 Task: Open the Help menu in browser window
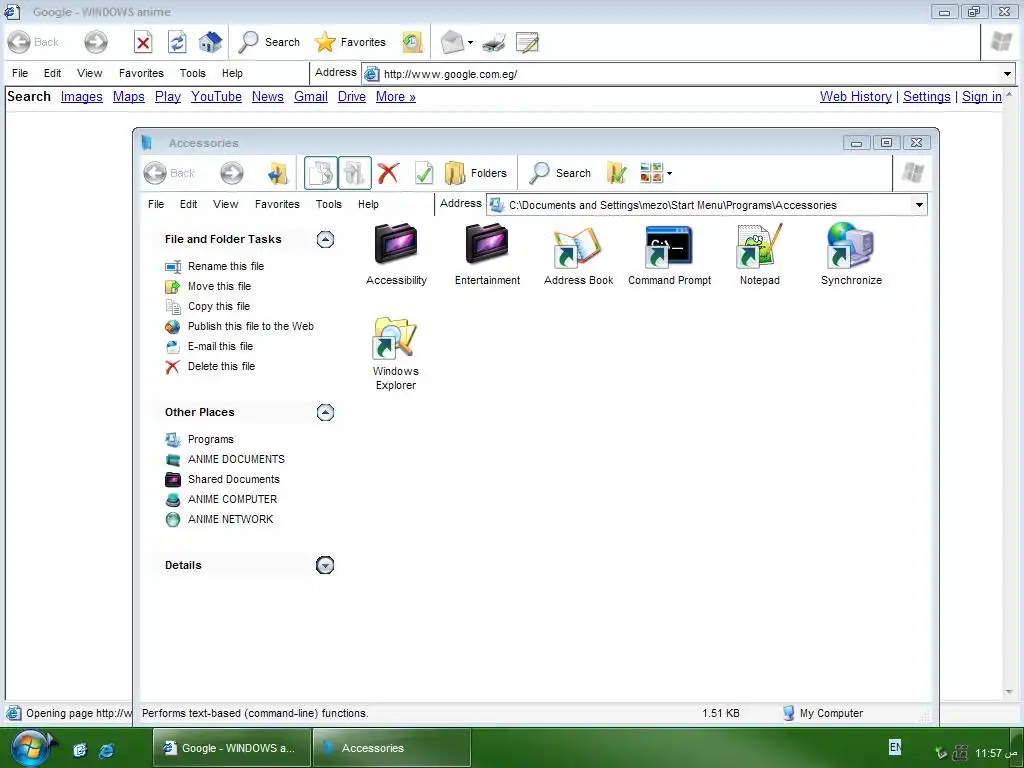pyautogui.click(x=232, y=73)
